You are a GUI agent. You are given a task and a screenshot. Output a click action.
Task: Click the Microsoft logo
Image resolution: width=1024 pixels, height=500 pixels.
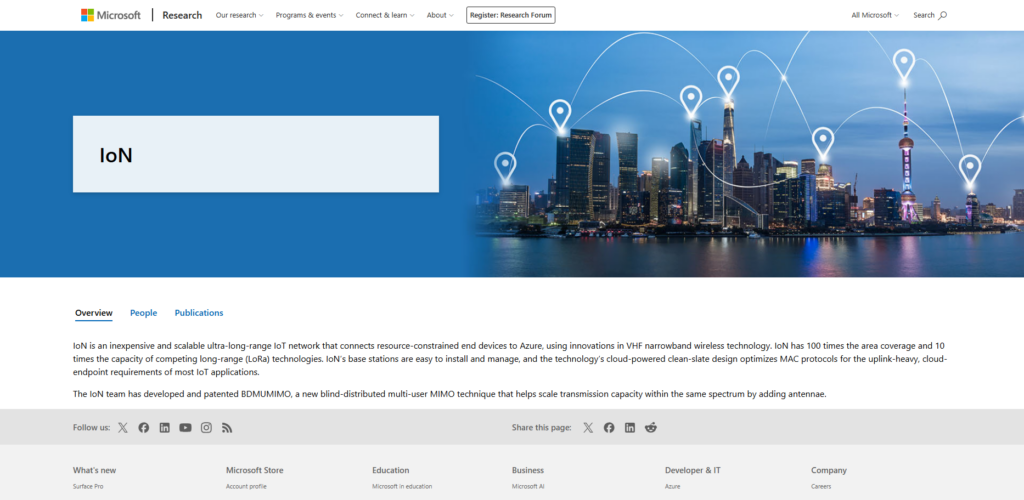coord(110,15)
